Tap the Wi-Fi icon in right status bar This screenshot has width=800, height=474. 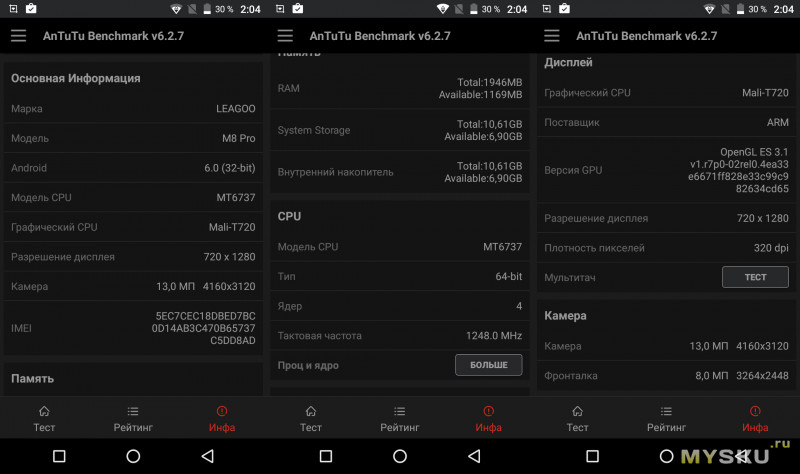[709, 9]
